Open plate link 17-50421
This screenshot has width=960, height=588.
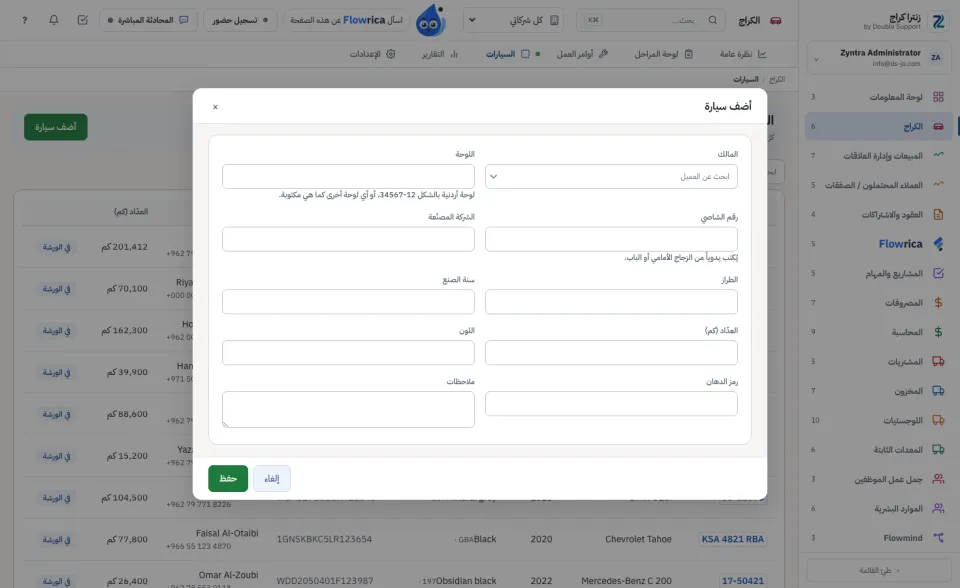click(743, 581)
